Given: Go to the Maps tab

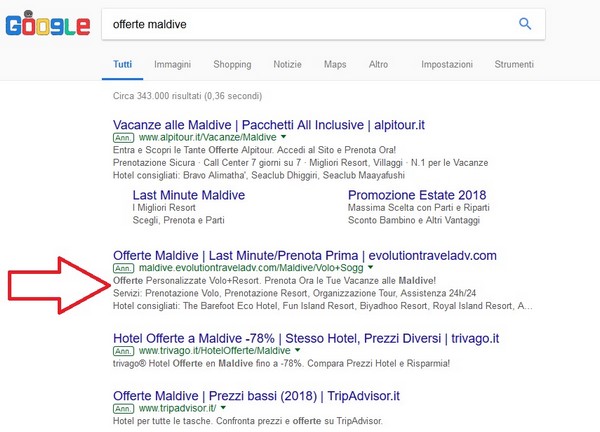Looking at the screenshot, I should click(335, 64).
